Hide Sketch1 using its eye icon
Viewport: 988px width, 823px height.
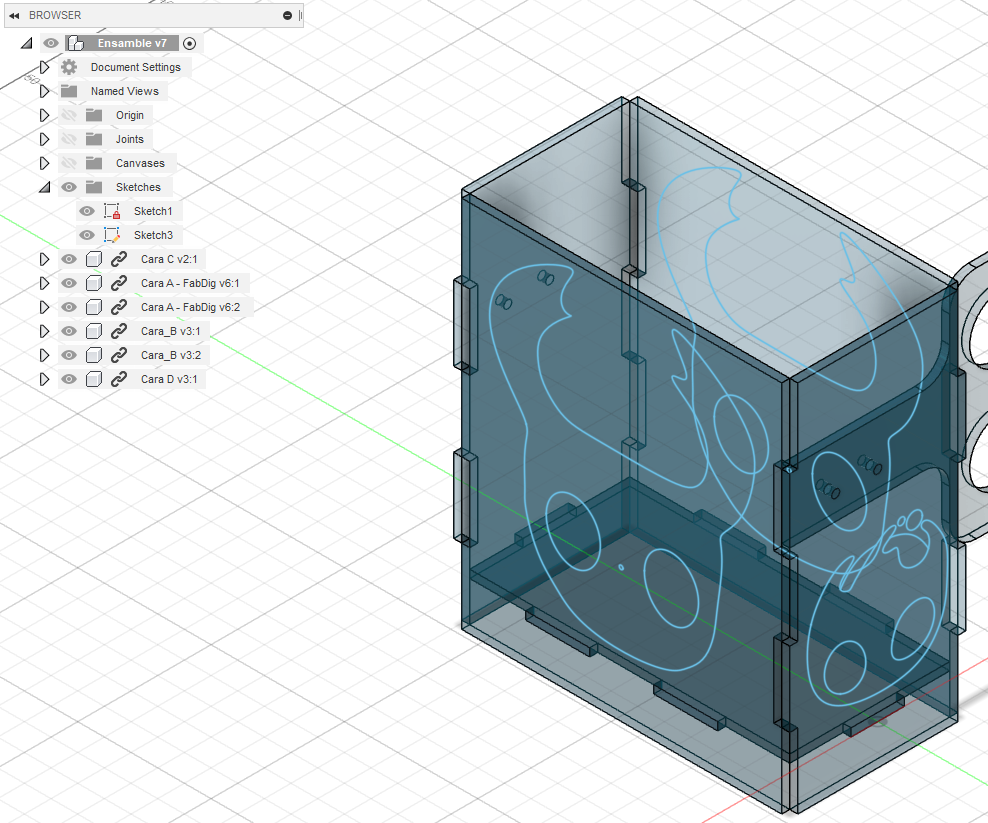point(87,211)
